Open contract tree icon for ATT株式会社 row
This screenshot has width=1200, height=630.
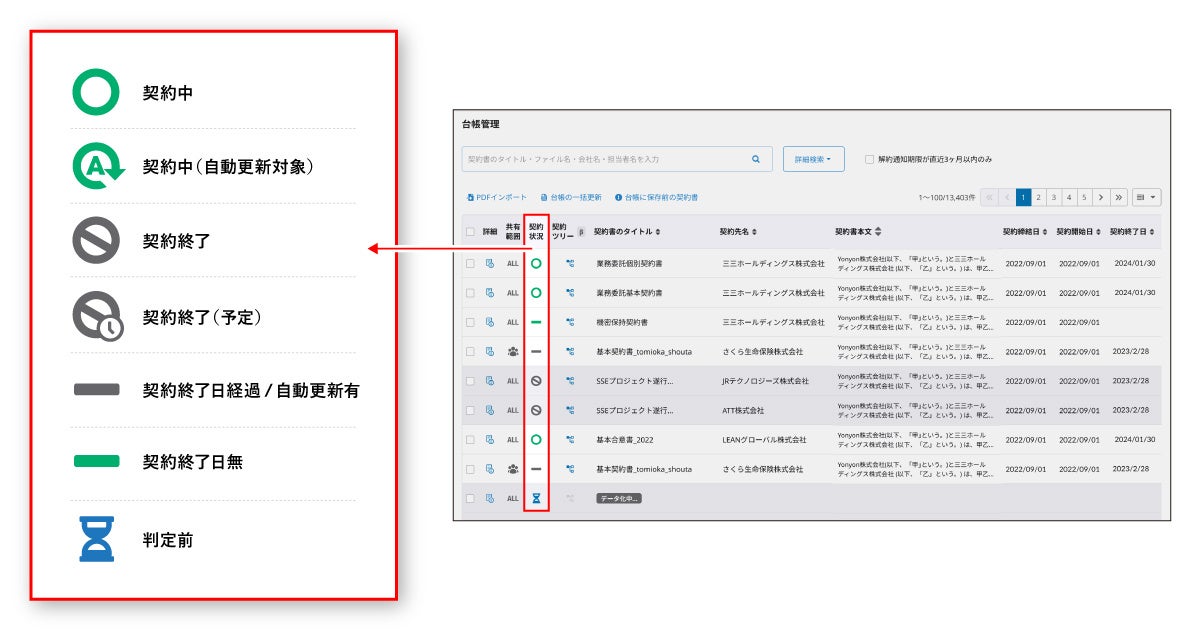pyautogui.click(x=570, y=410)
